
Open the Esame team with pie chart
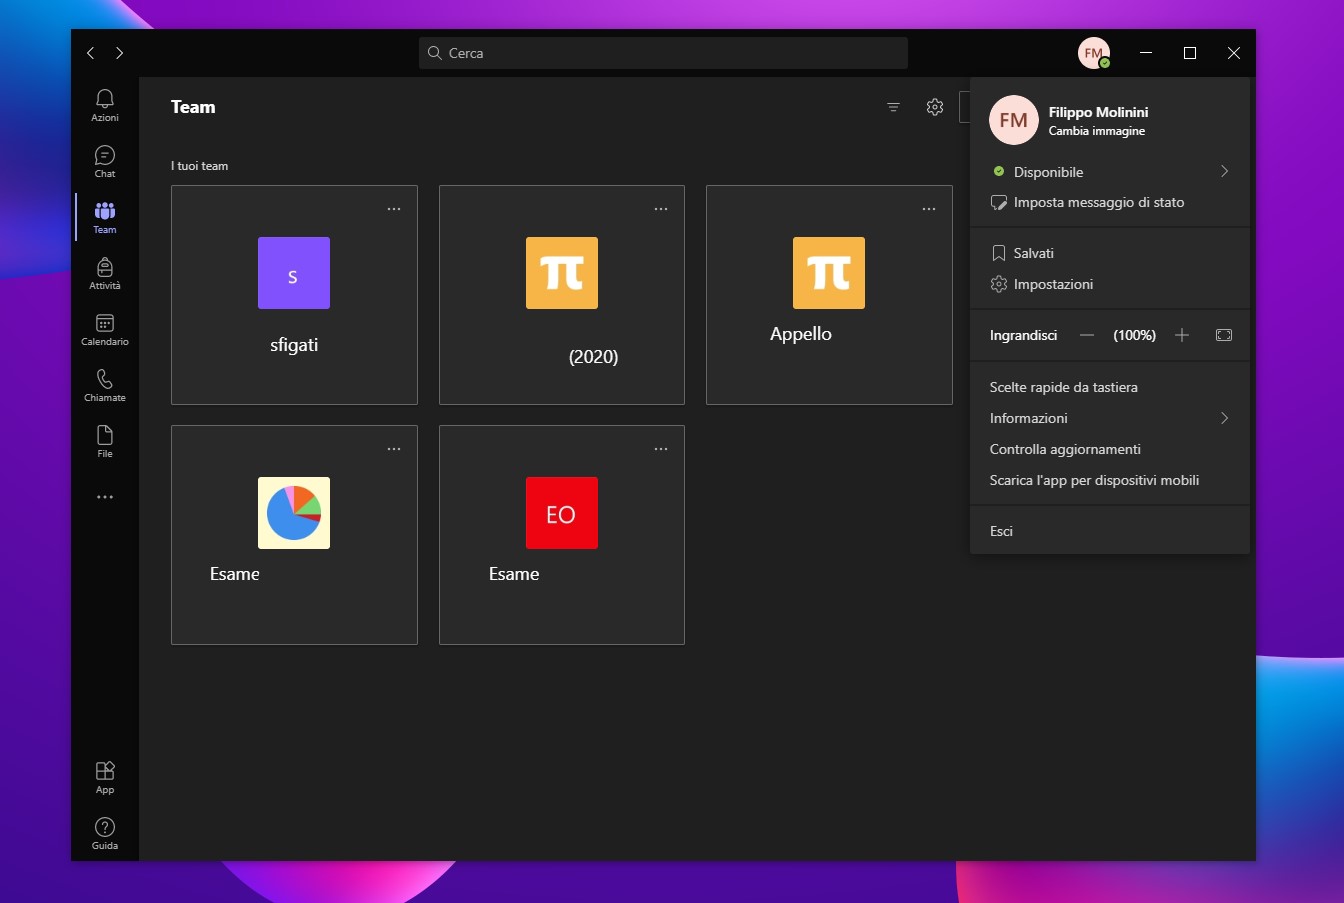tap(294, 535)
